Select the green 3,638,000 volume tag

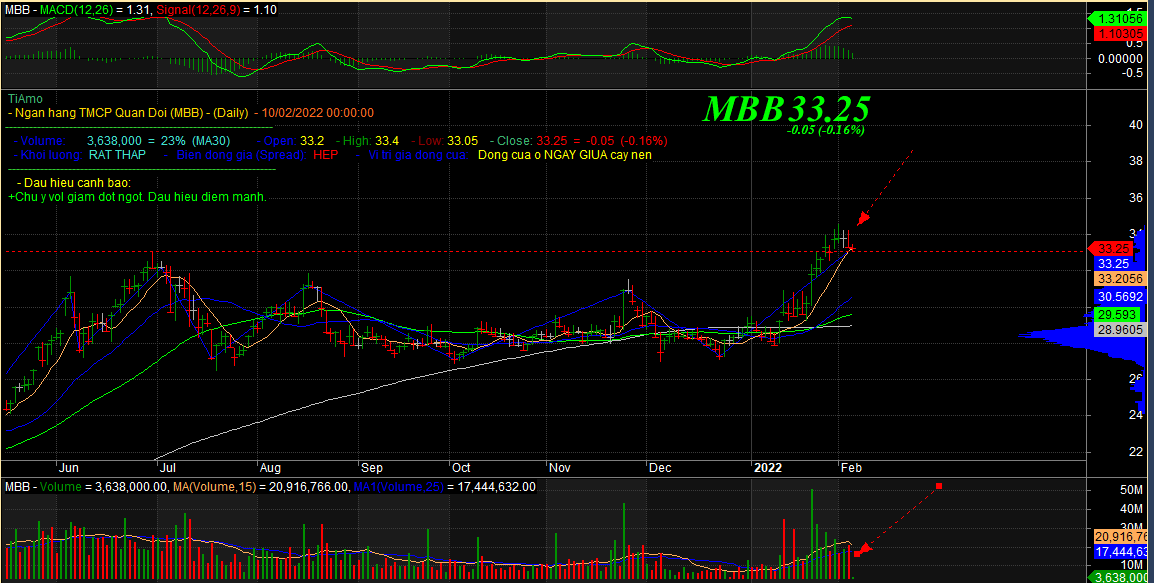coord(1117,577)
